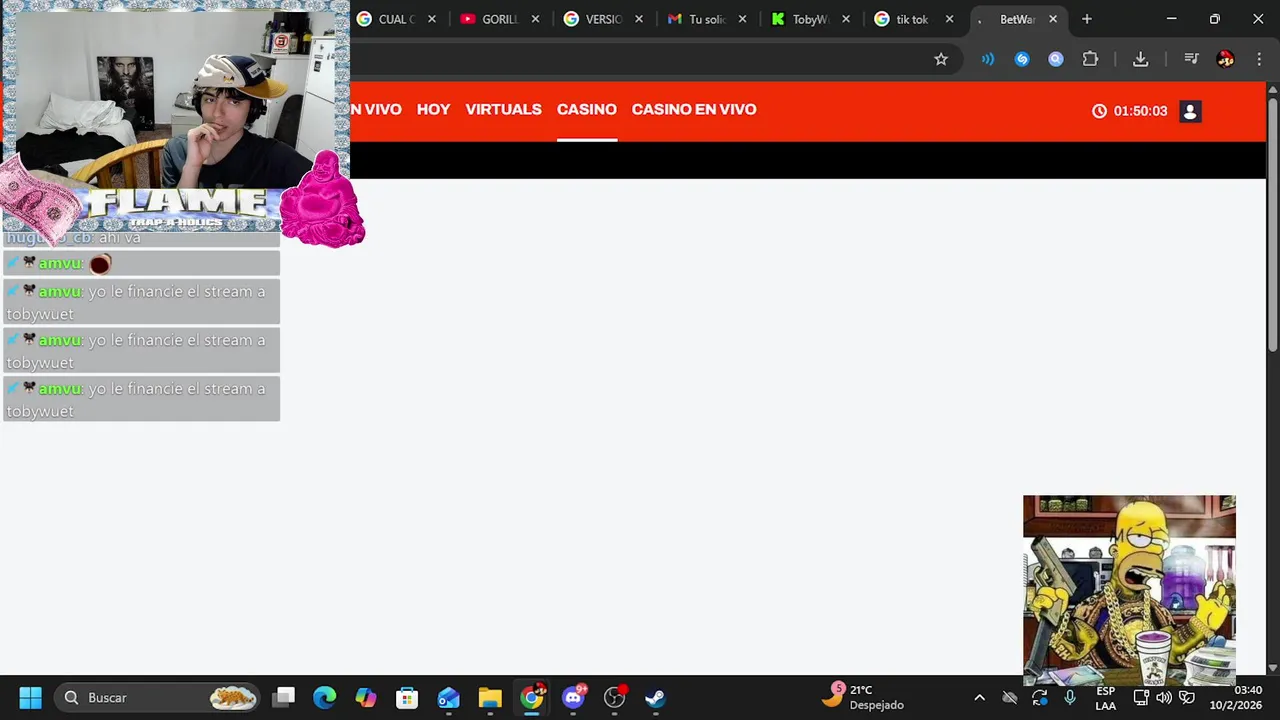
Task: Click the streamer webcam overlay
Action: (x=175, y=100)
